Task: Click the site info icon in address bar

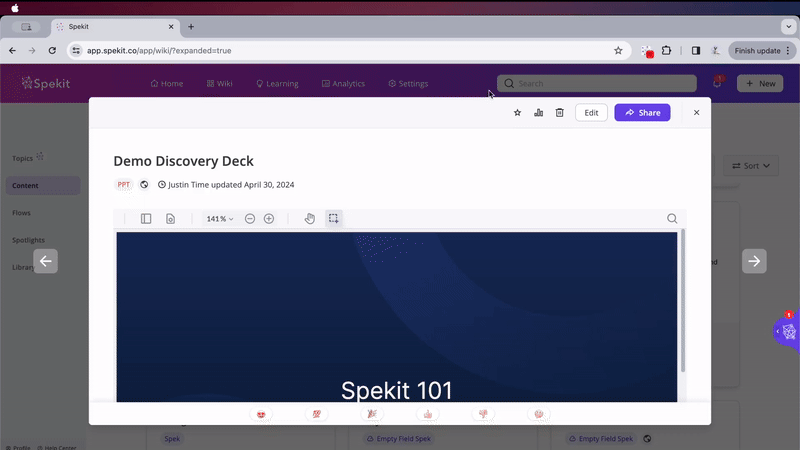Action: click(x=76, y=51)
